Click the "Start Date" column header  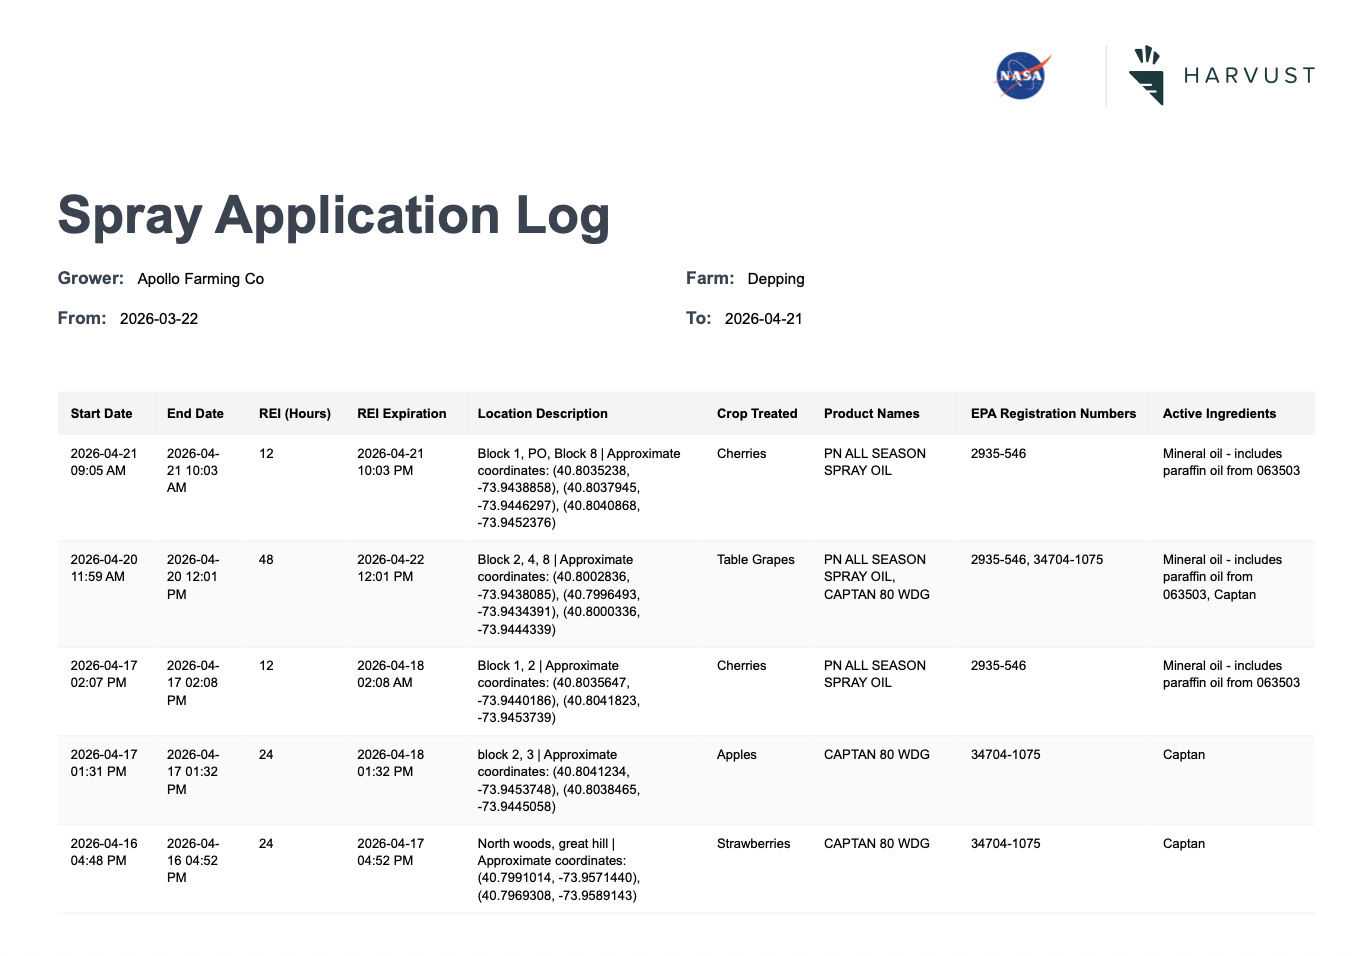click(102, 413)
